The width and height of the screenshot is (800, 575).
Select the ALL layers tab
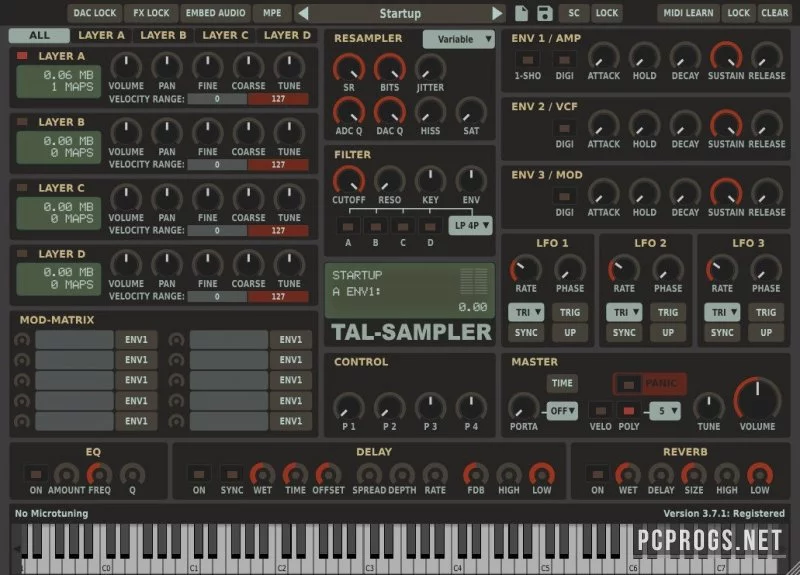(39, 35)
